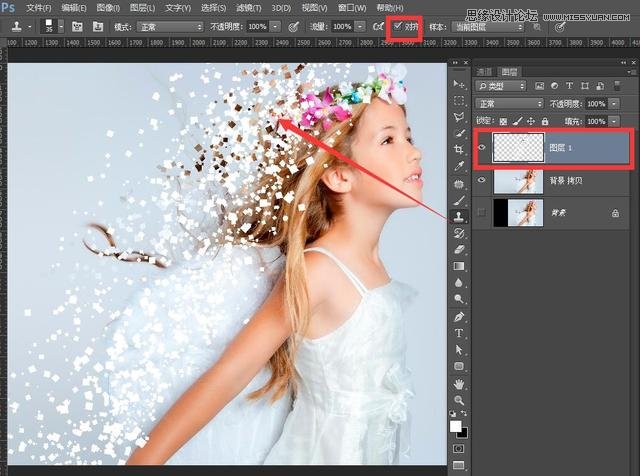The height and width of the screenshot is (476, 640).
Task: Select the Pen tool
Action: (x=459, y=317)
